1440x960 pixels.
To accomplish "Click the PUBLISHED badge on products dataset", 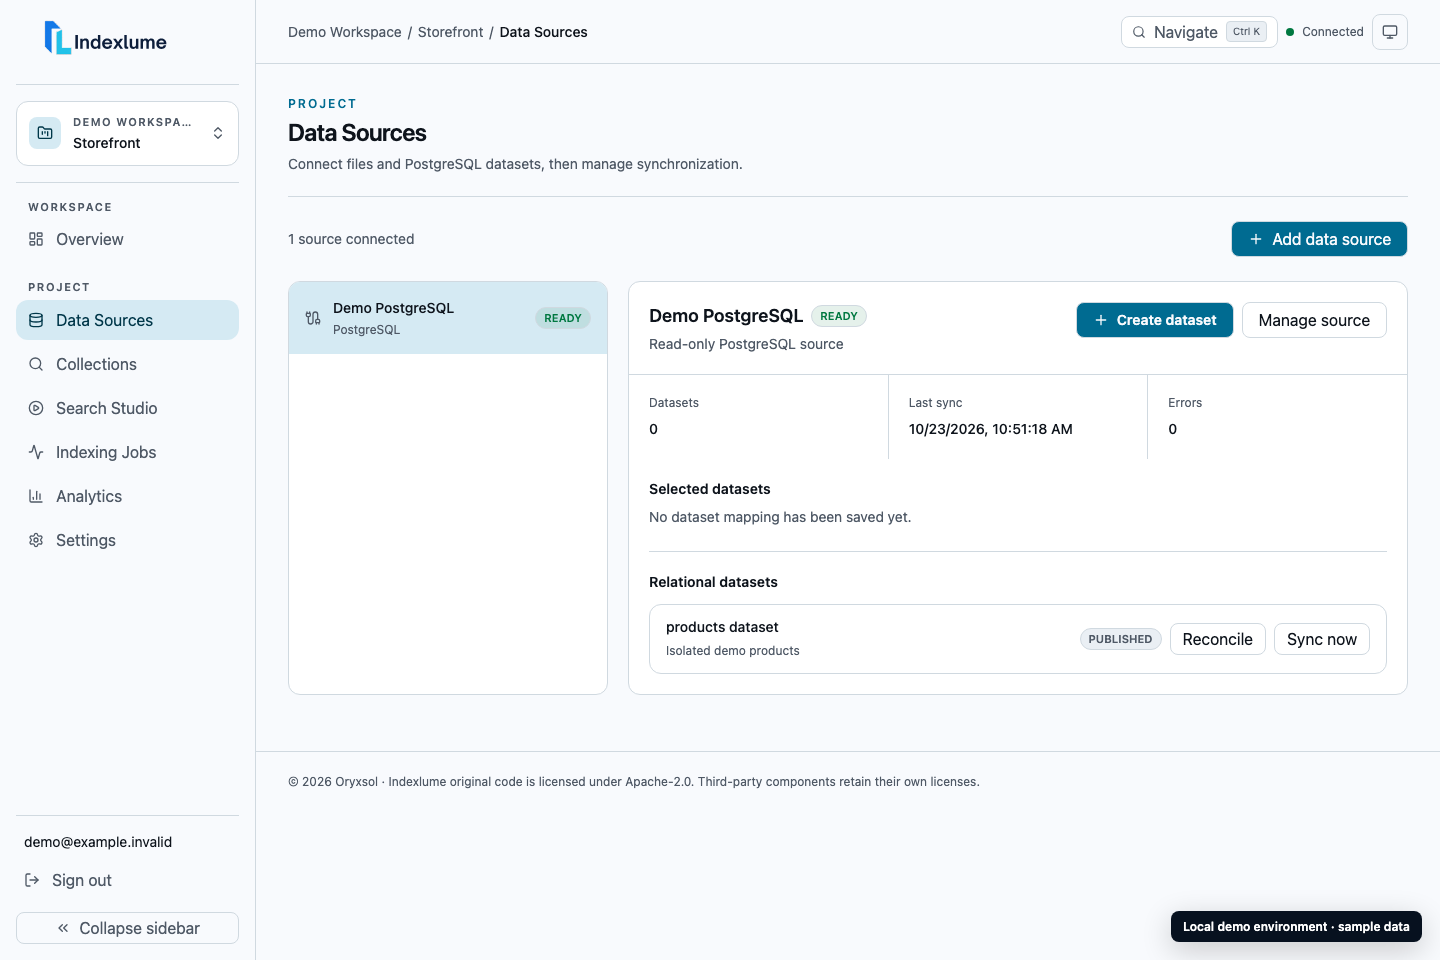I will pyautogui.click(x=1120, y=639).
